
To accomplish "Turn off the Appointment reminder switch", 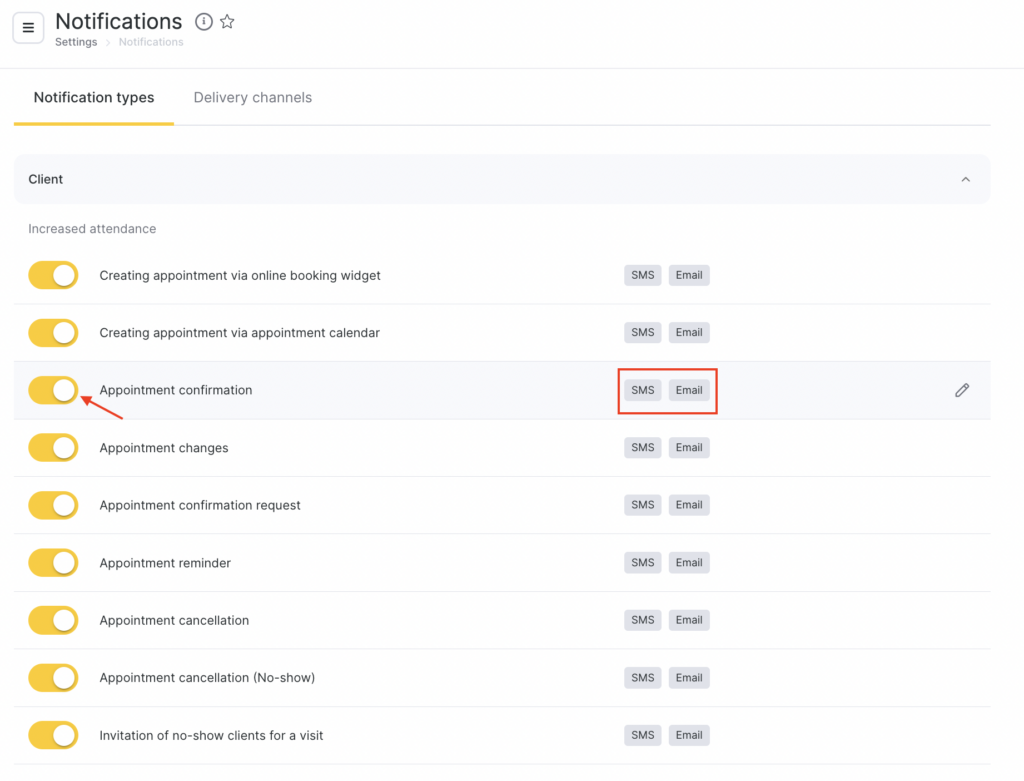I will pyautogui.click(x=53, y=563).
